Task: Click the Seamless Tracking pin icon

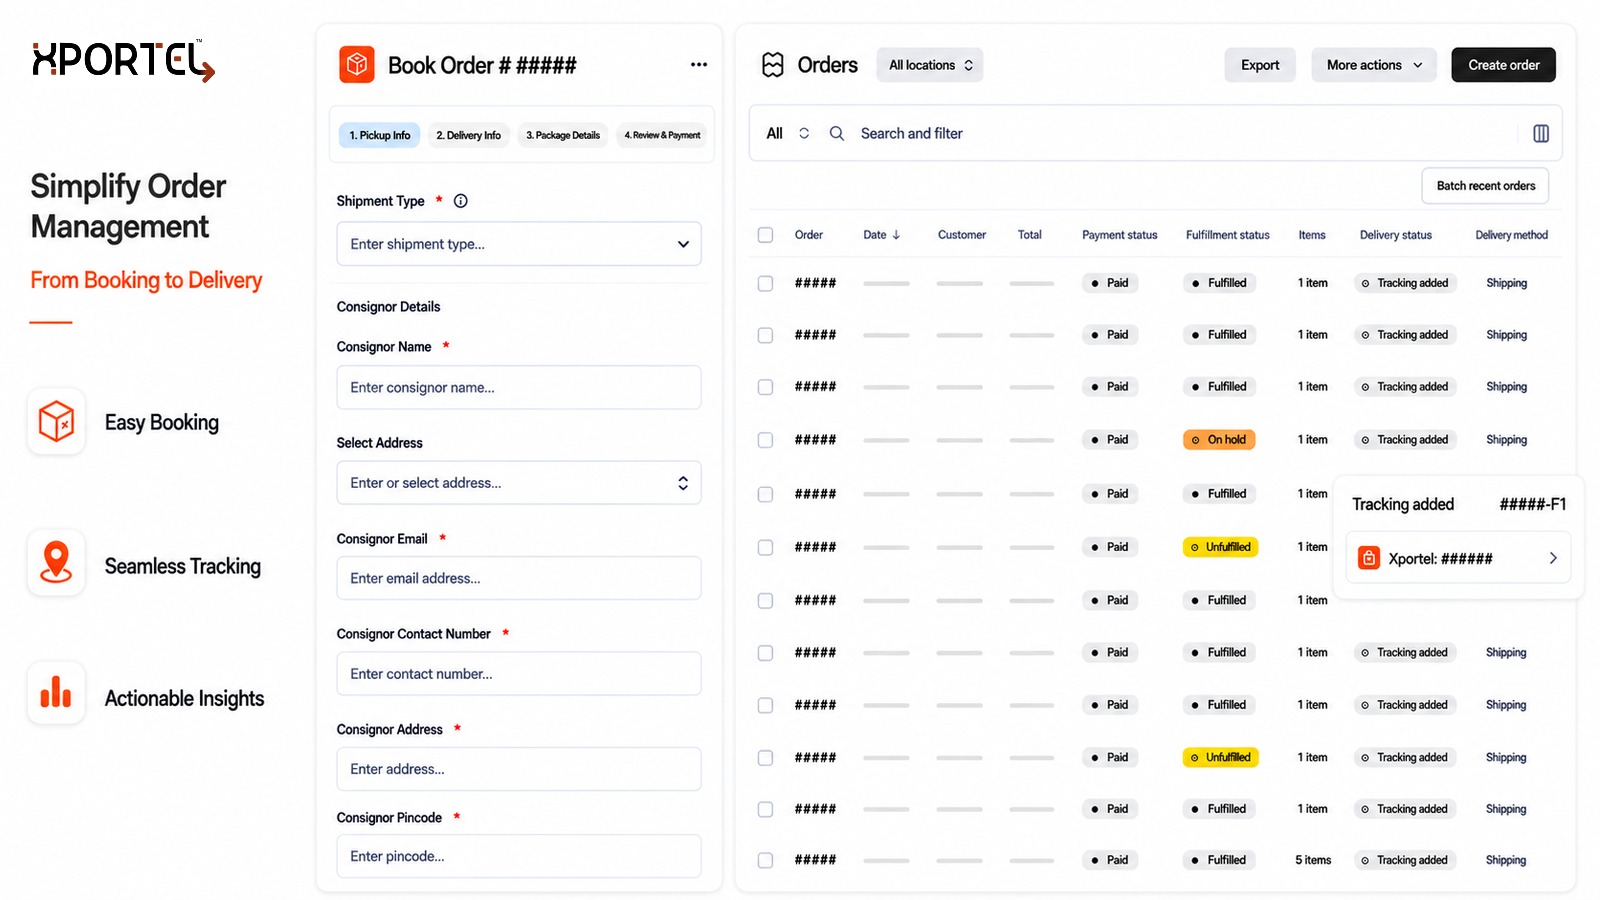Action: click(56, 562)
